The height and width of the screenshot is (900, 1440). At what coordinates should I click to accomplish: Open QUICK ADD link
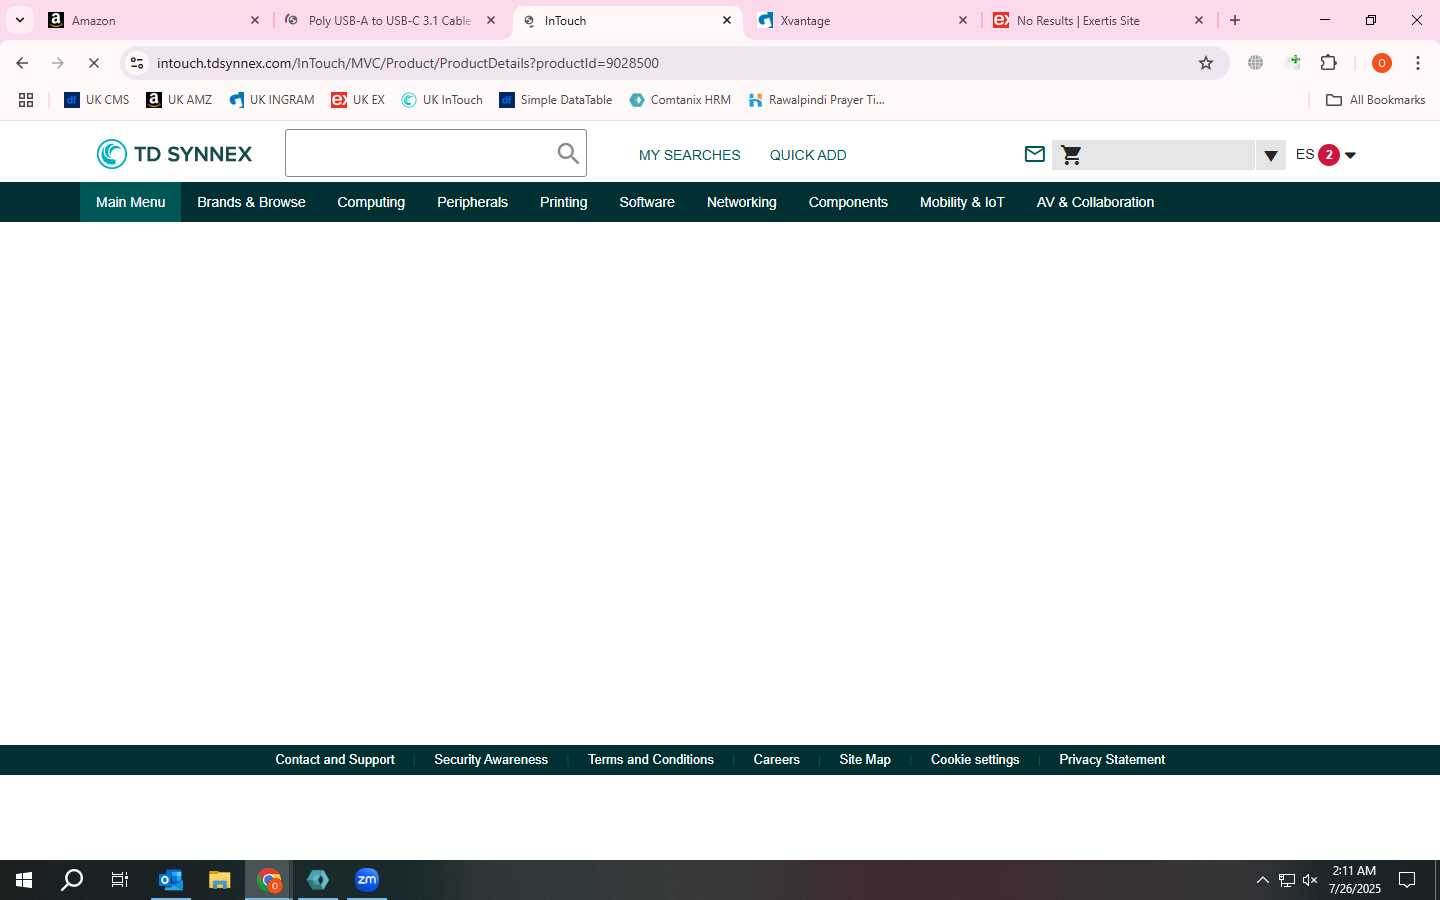click(808, 155)
